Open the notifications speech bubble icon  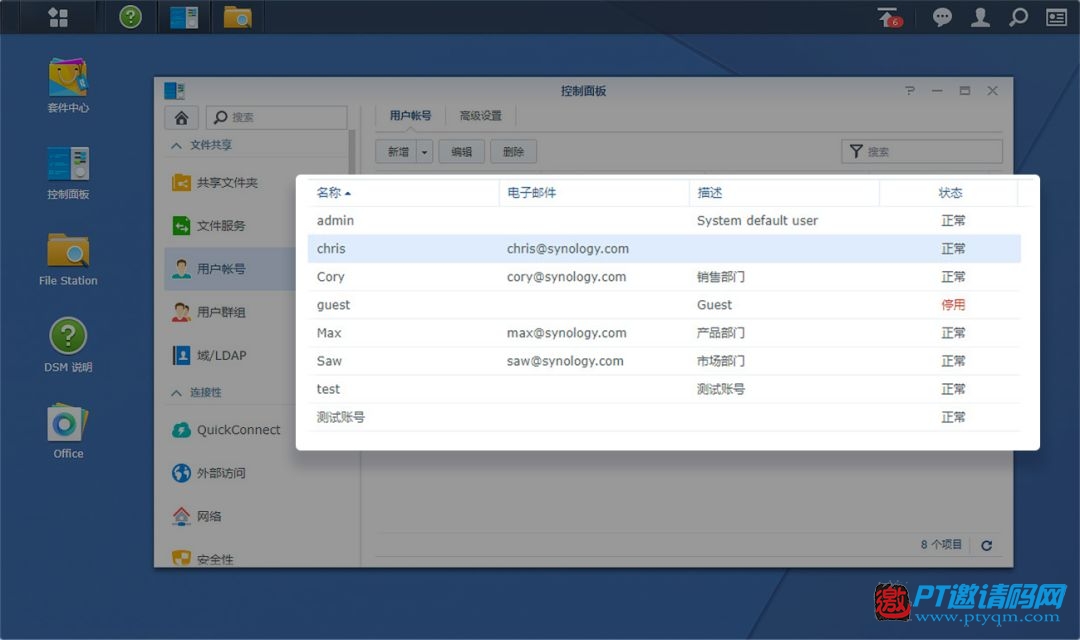942,17
